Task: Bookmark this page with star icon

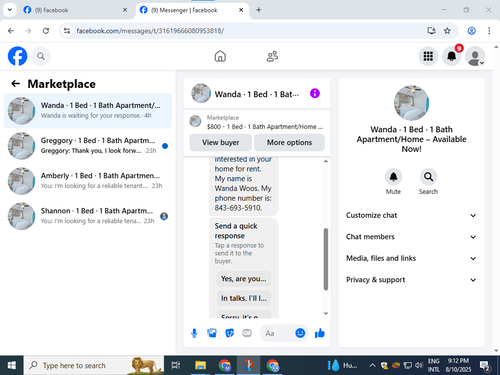Action: 447,31
